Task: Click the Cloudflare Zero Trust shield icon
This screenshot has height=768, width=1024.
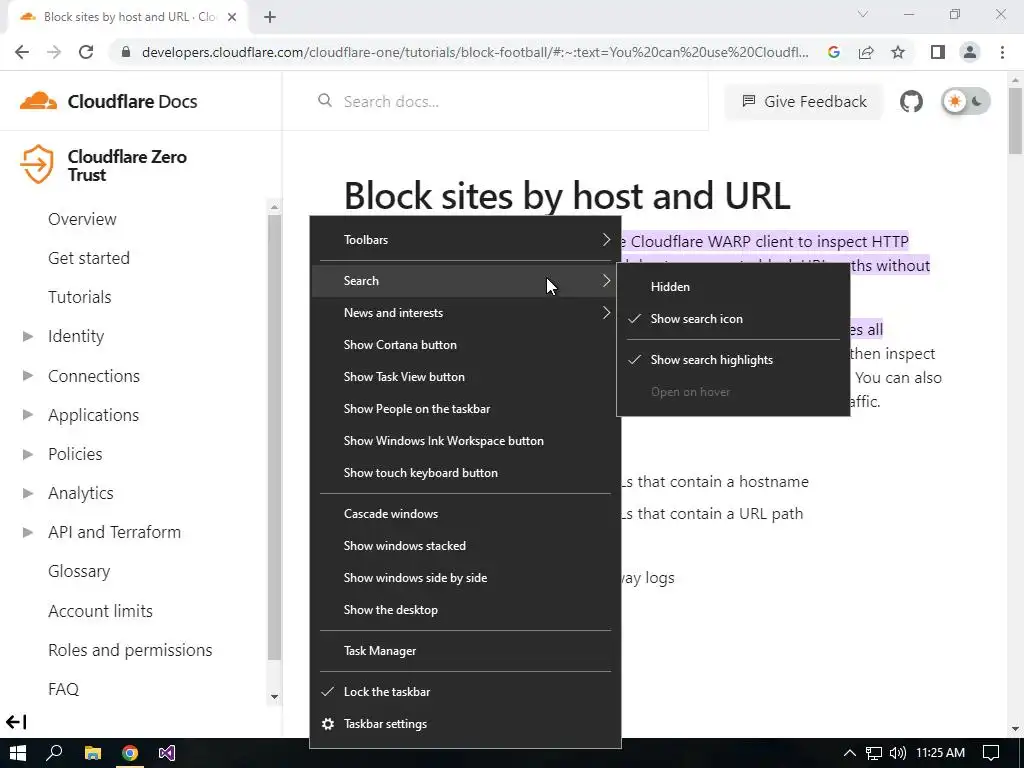Action: tap(37, 164)
